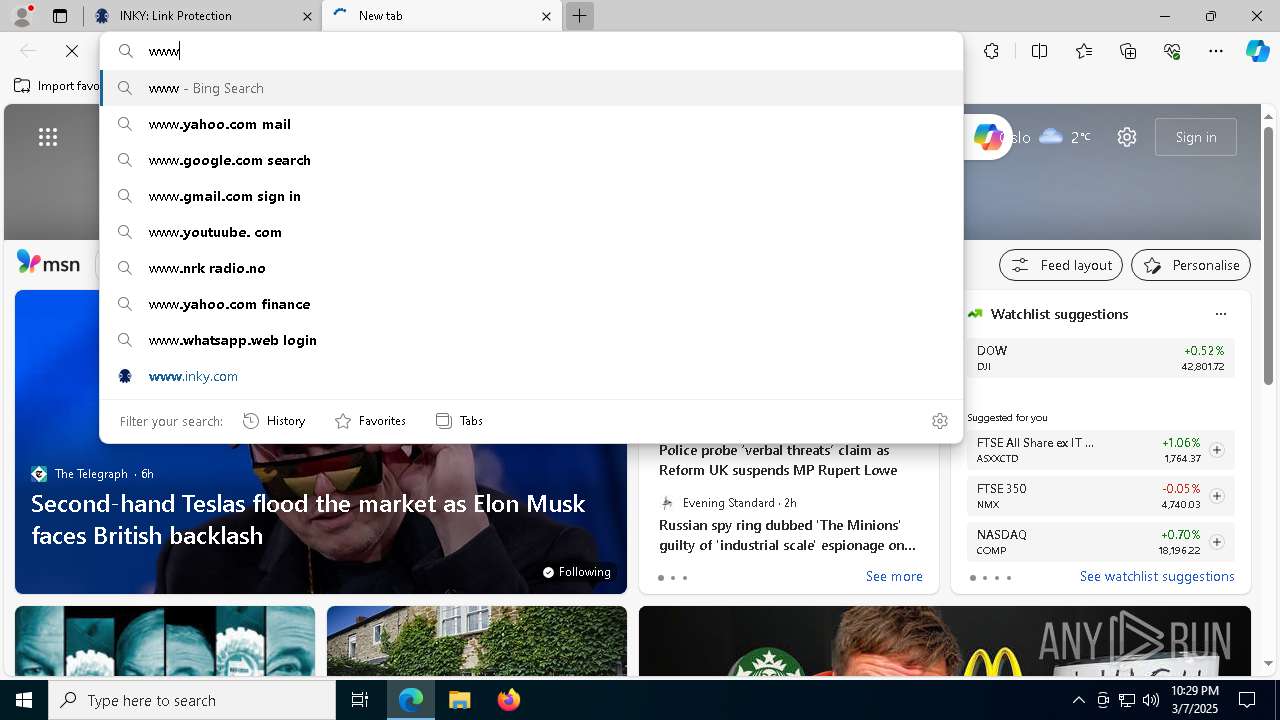Open the Import favorites bookmark item
This screenshot has width=1280, height=720.
(x=56, y=86)
